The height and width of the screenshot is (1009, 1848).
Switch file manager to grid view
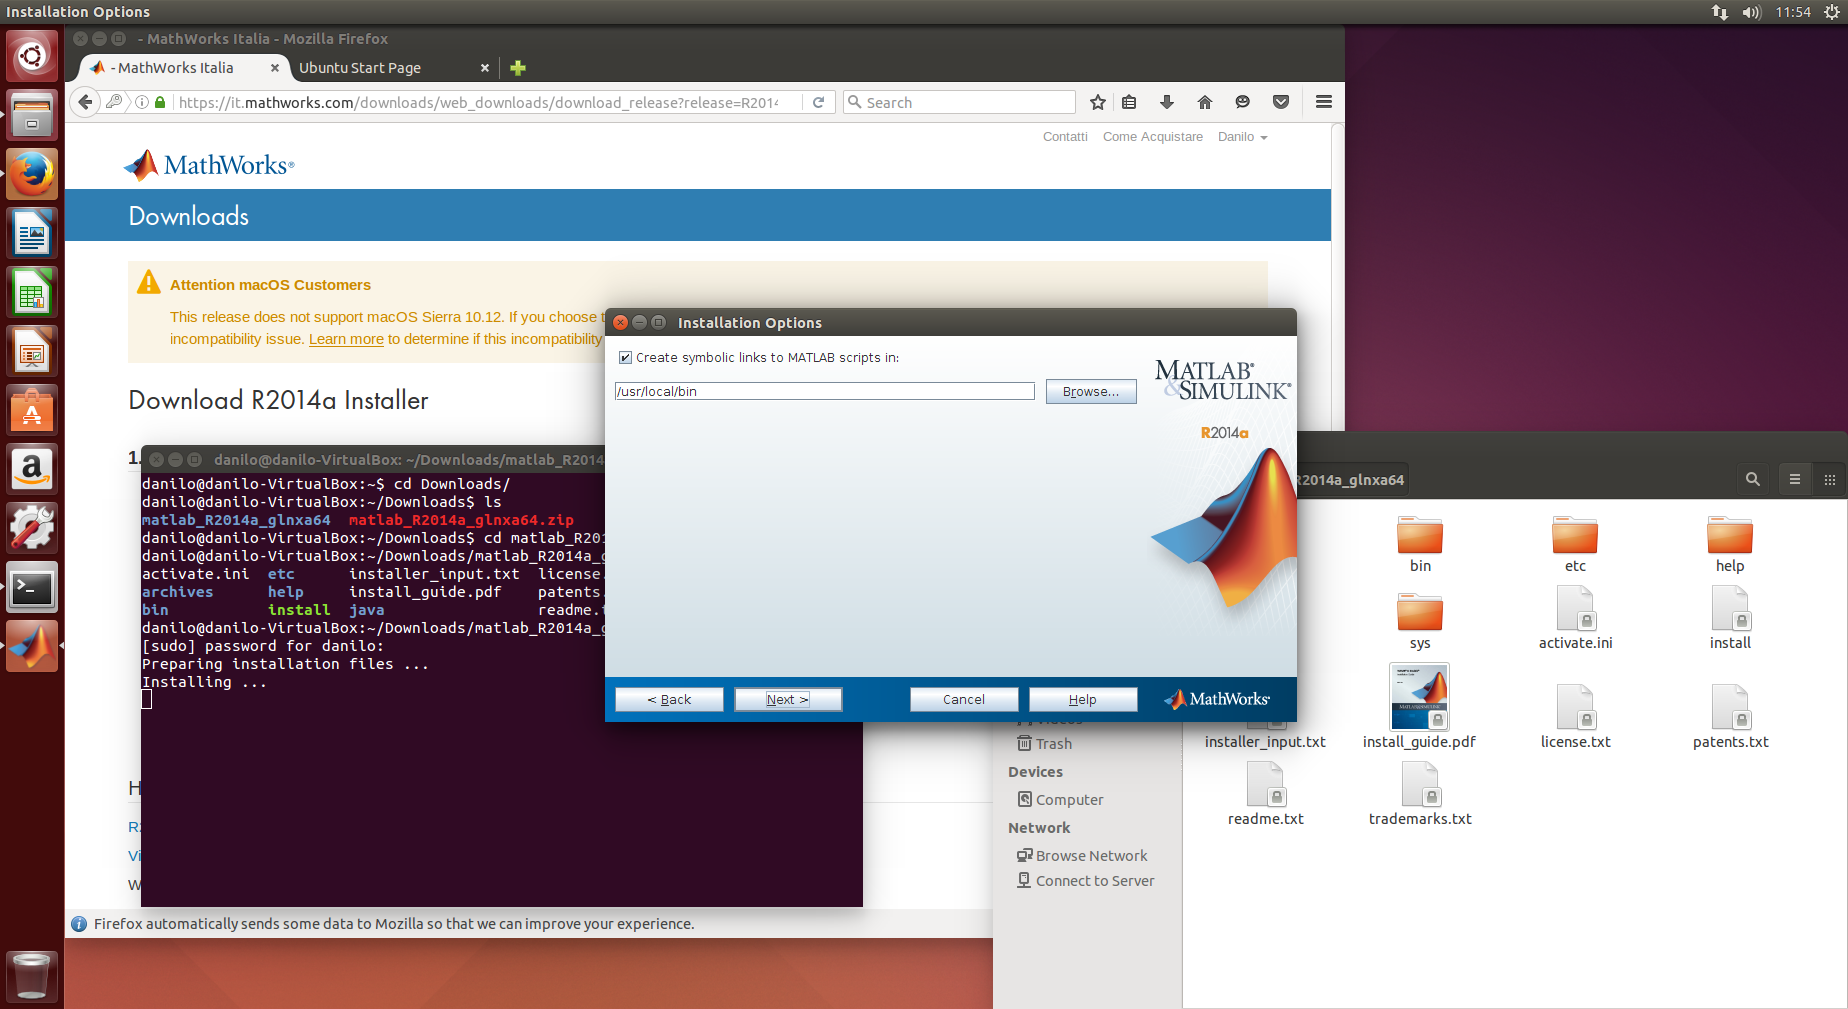[x=1830, y=479]
